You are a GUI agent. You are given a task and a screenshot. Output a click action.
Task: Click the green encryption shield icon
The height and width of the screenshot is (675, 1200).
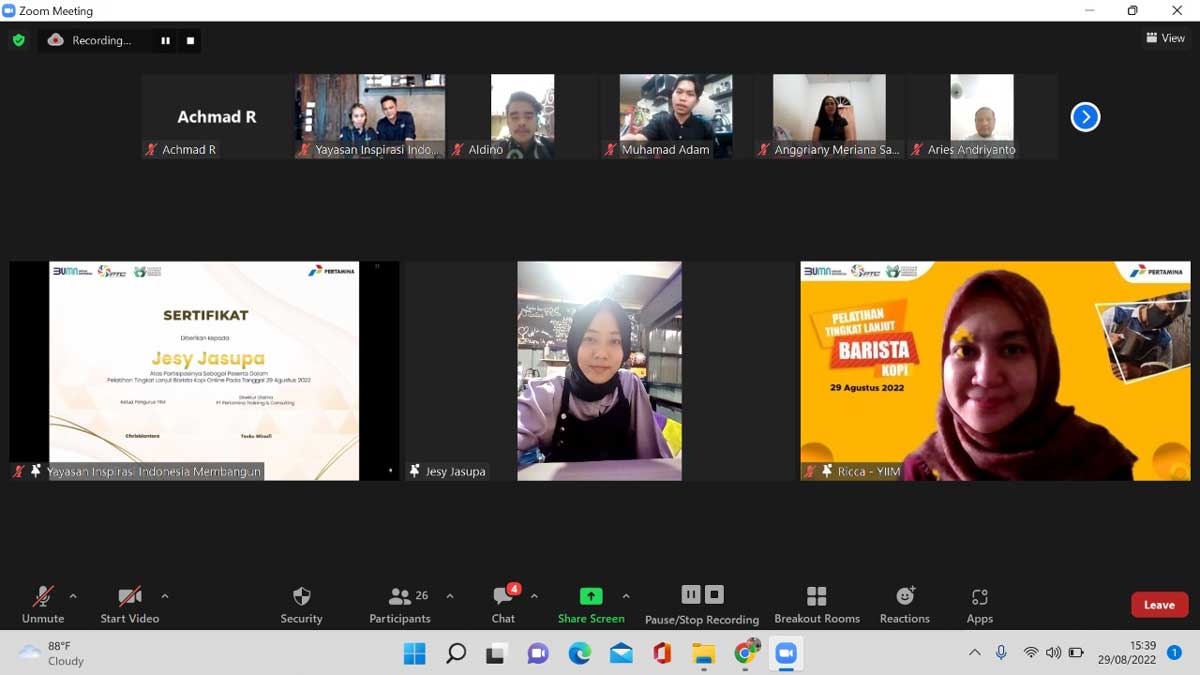tap(18, 40)
